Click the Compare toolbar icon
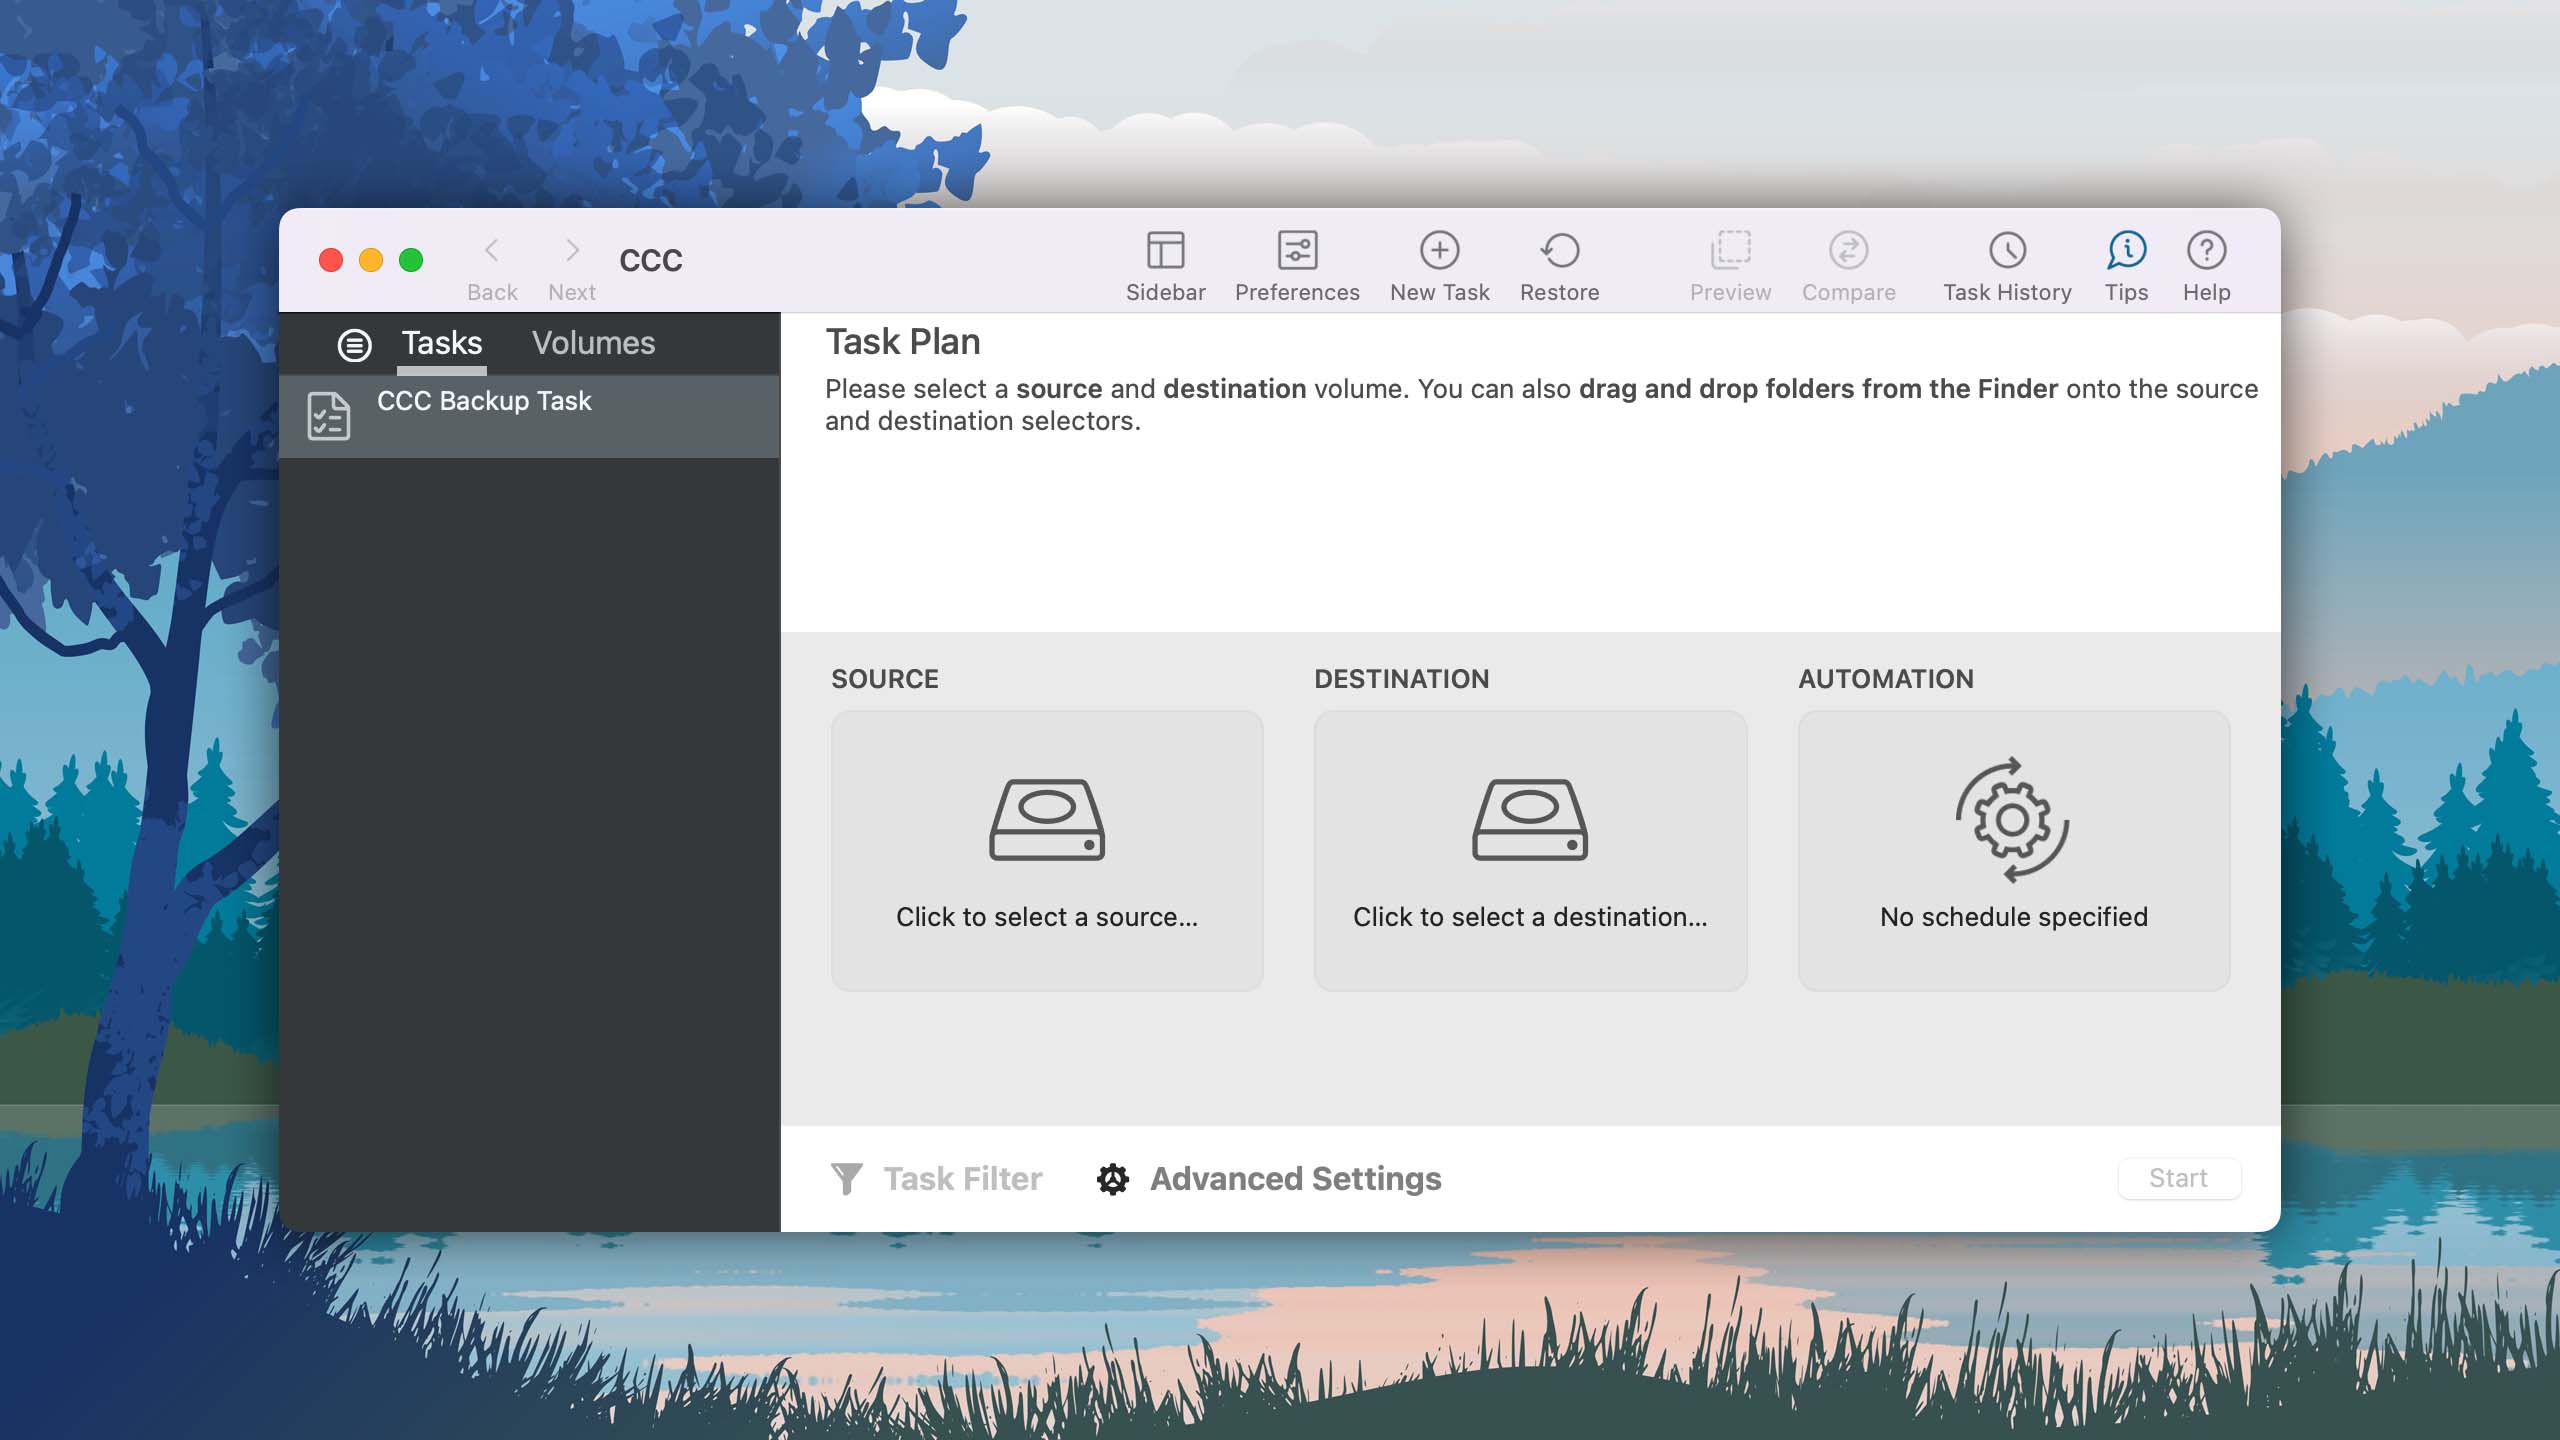This screenshot has height=1440, width=2560. (1848, 250)
